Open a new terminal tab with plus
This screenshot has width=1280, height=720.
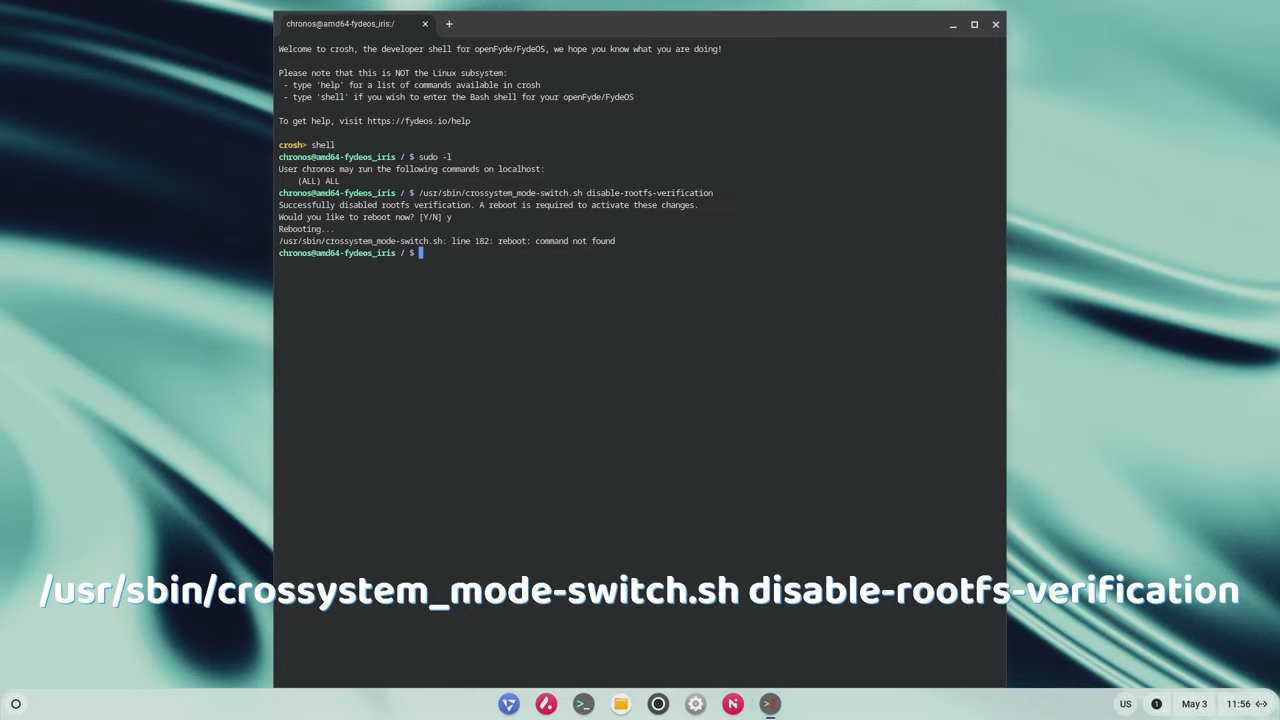449,24
